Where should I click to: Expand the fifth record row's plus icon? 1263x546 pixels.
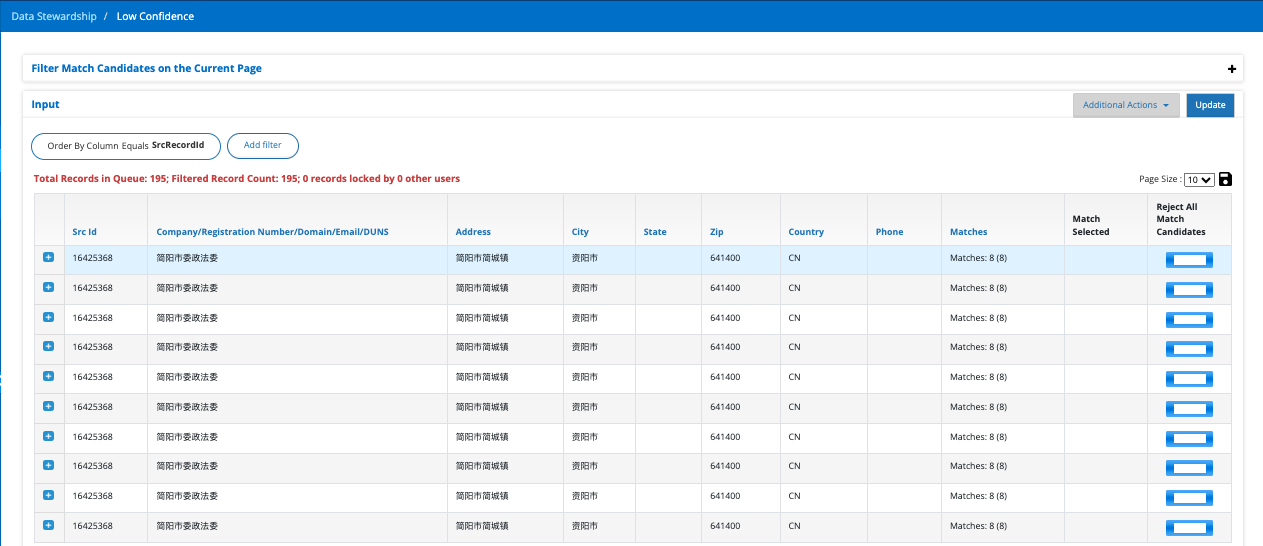tap(49, 376)
